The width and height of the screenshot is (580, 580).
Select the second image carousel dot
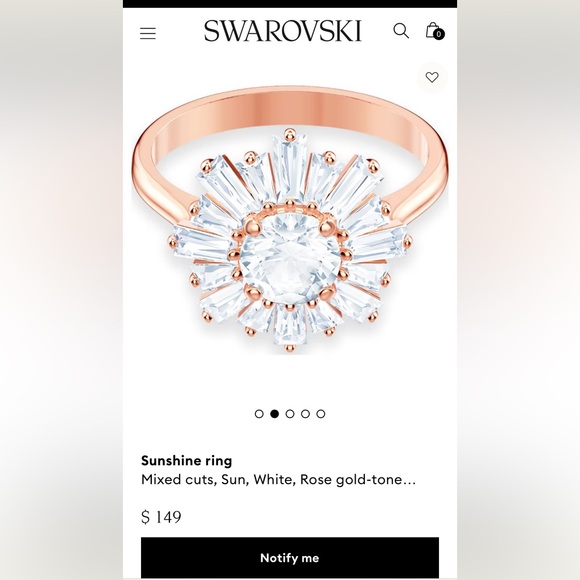[x=274, y=414]
